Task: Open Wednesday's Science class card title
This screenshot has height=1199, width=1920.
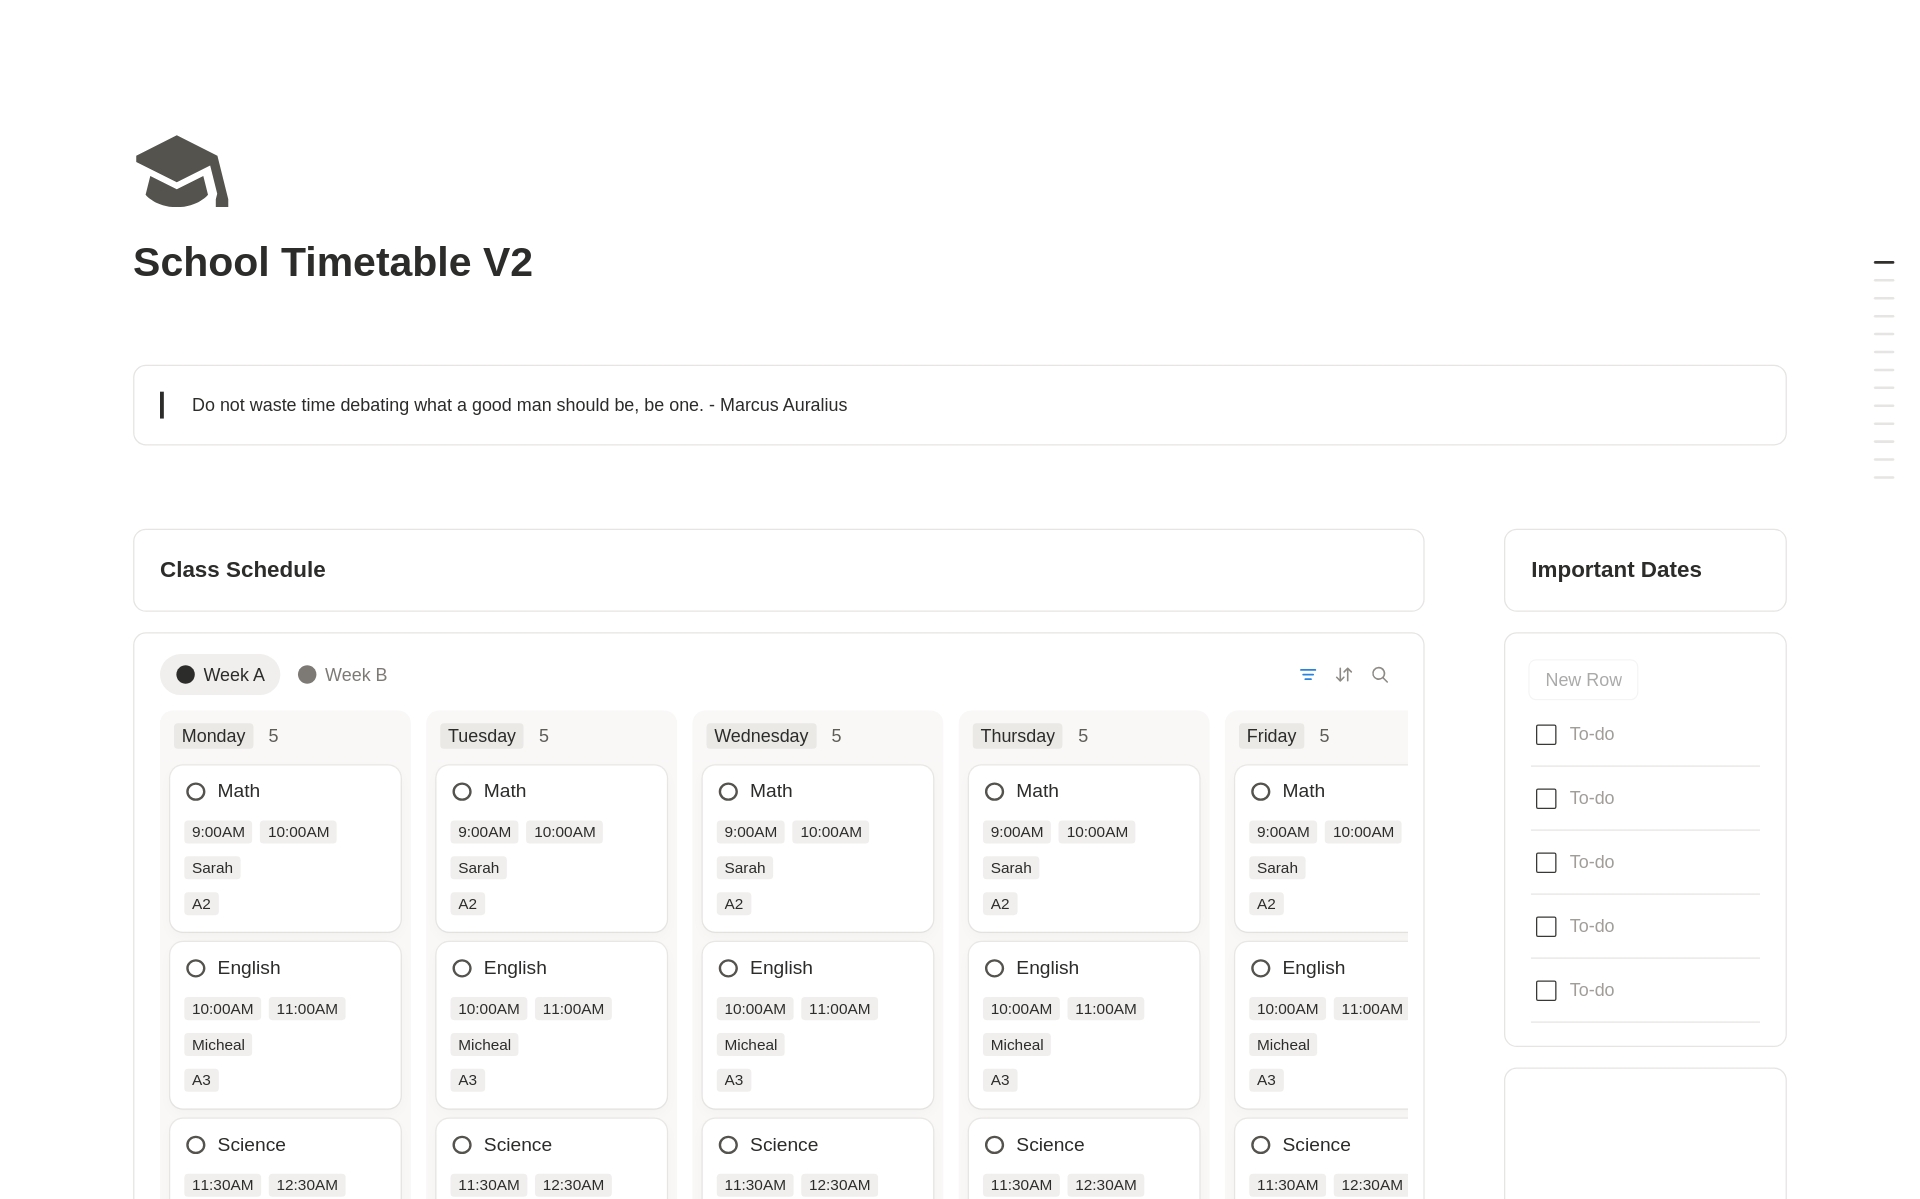Action: click(784, 1145)
